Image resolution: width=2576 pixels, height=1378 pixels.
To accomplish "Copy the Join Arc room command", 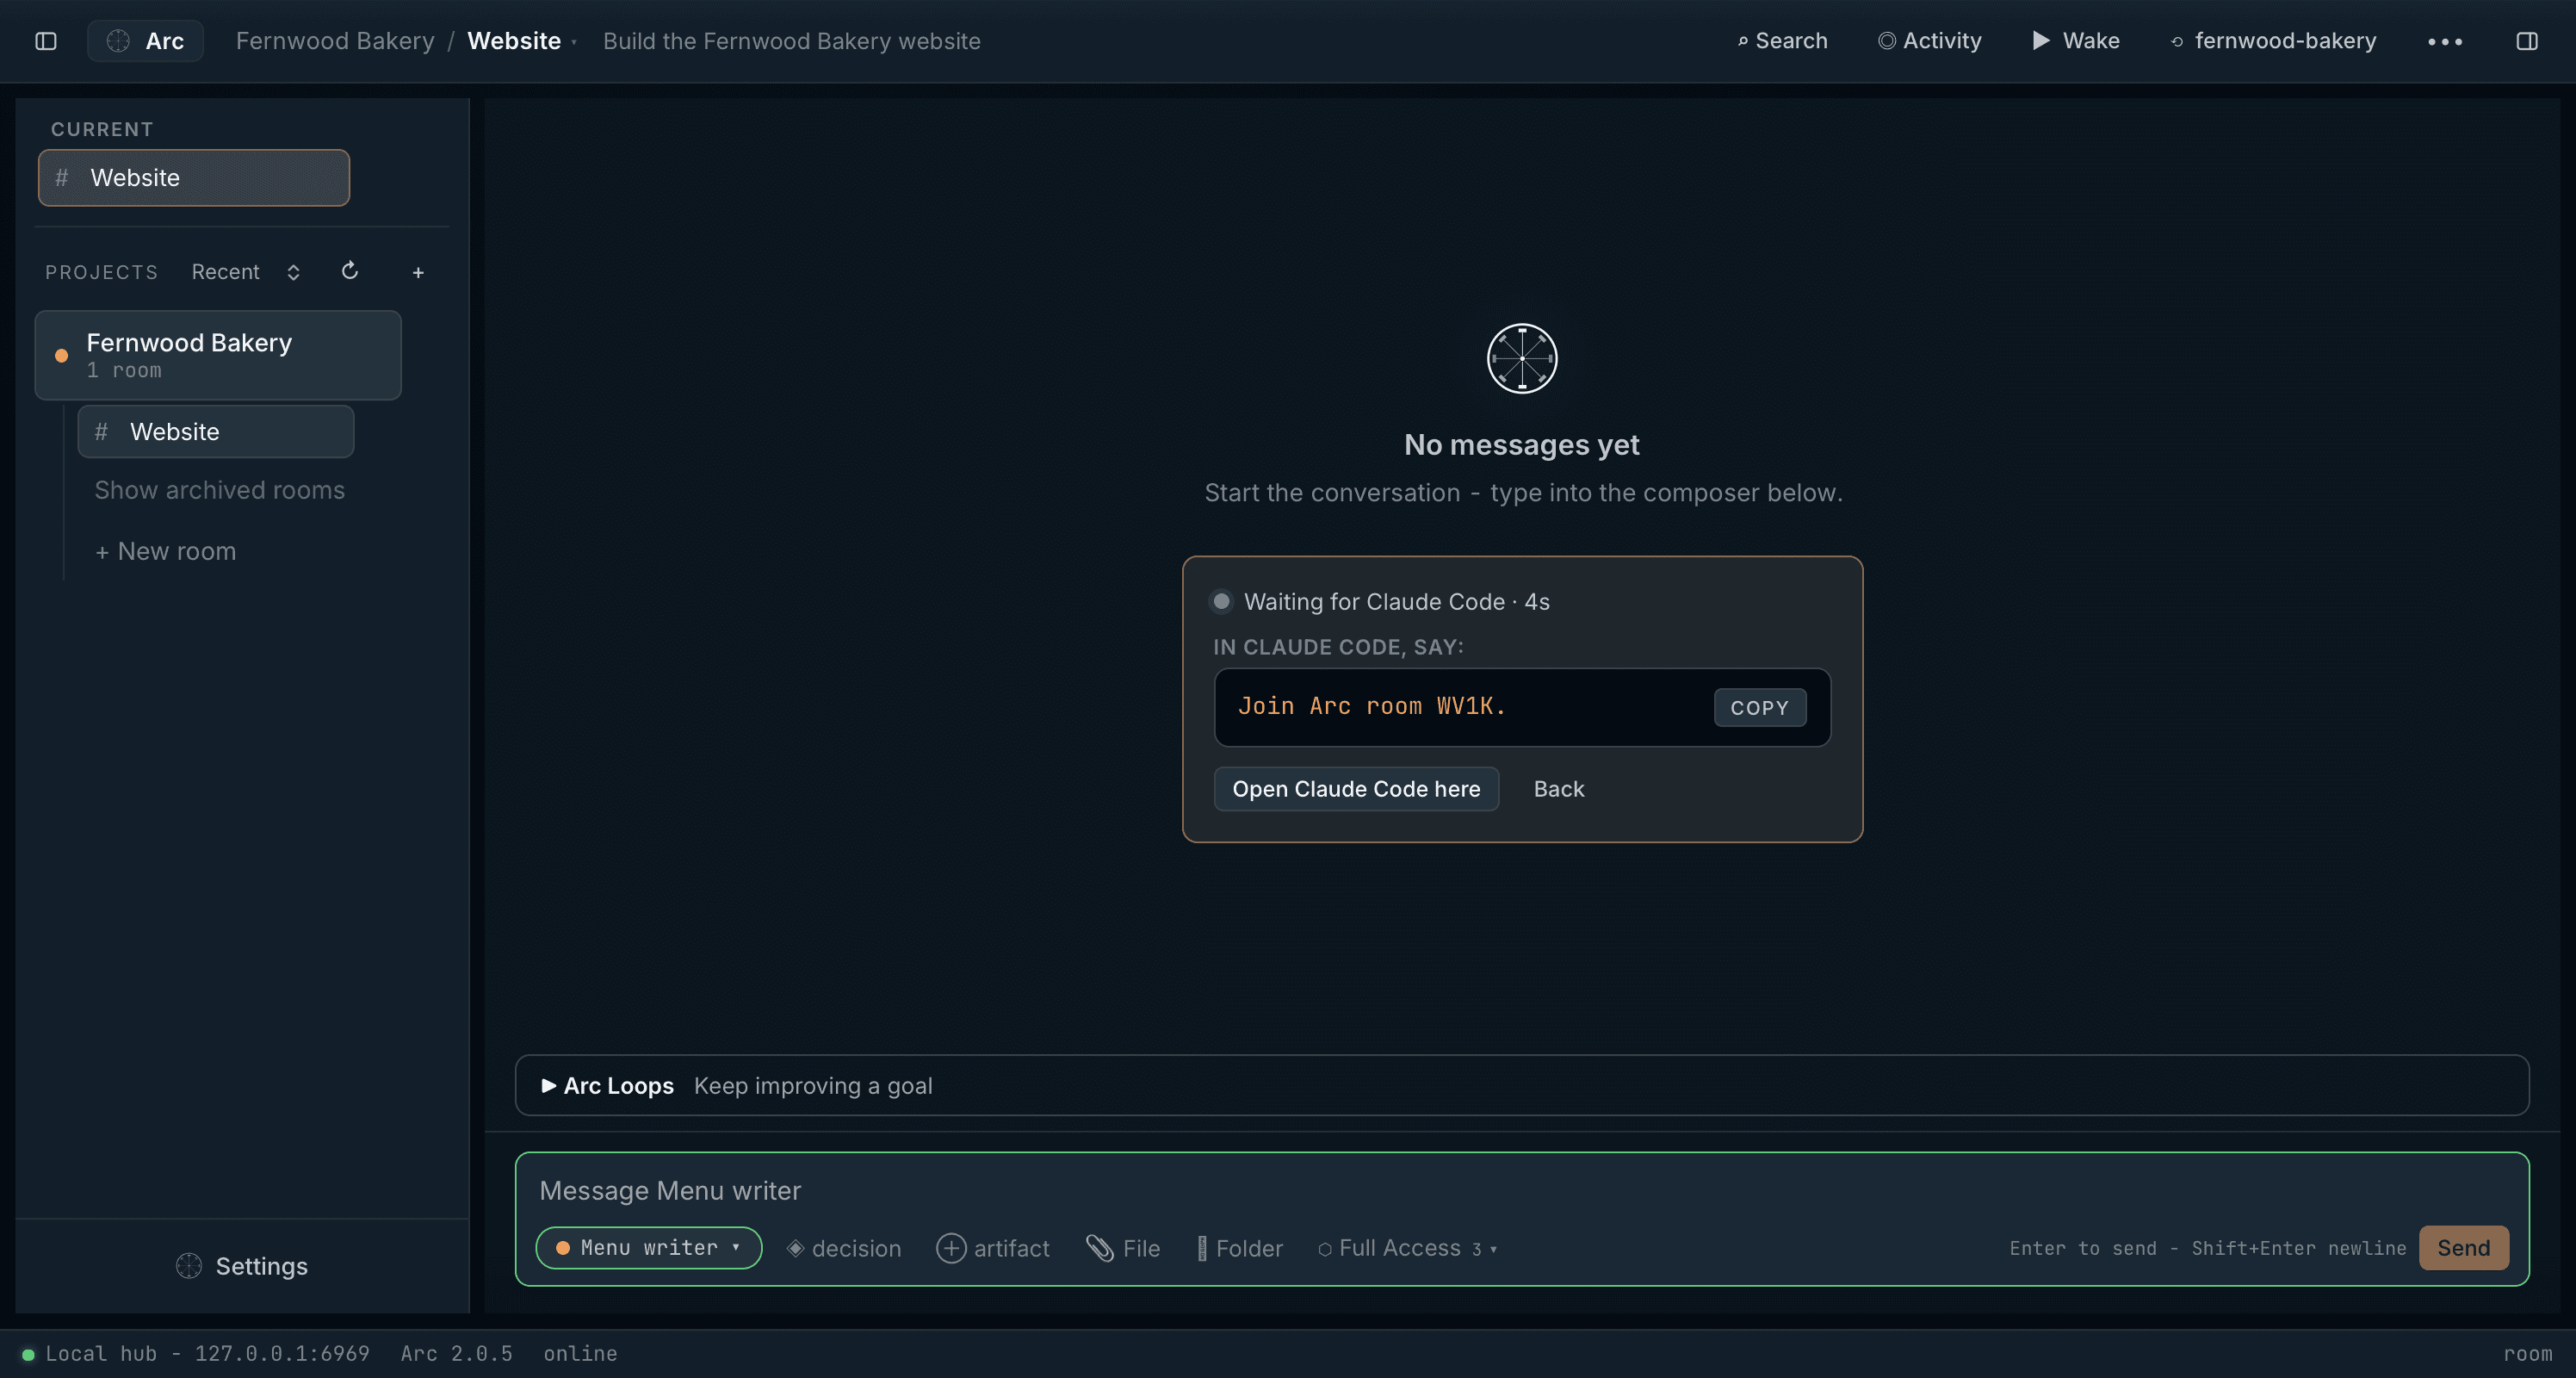I will pos(1760,708).
